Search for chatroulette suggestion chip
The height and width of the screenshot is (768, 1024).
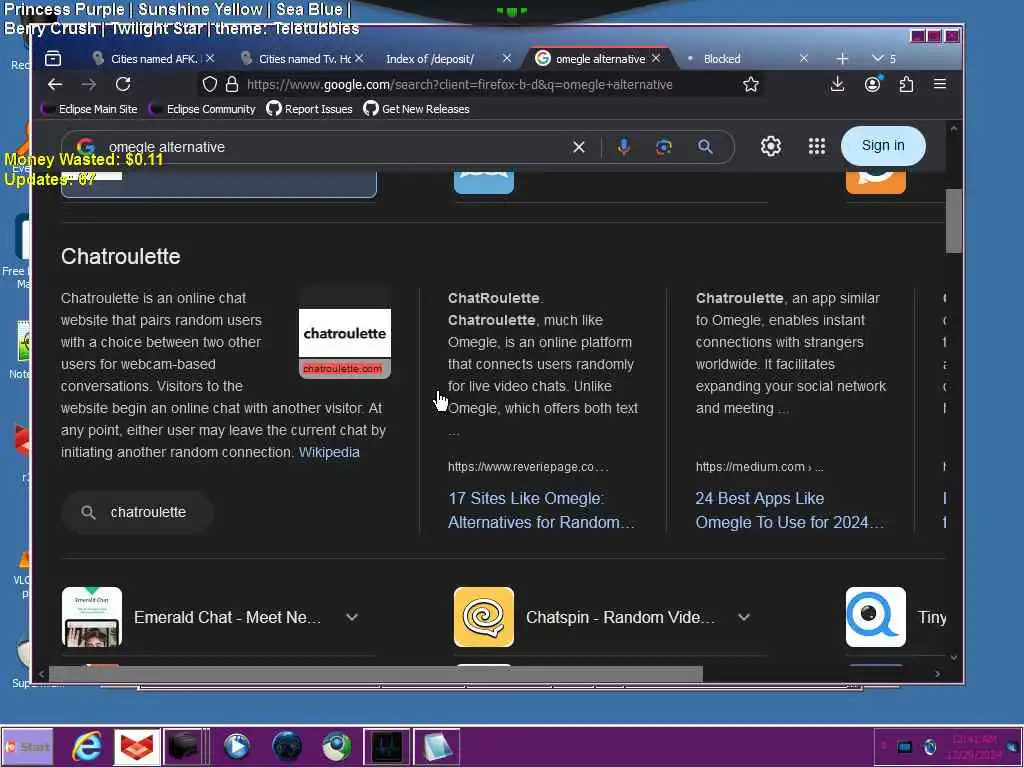(137, 512)
